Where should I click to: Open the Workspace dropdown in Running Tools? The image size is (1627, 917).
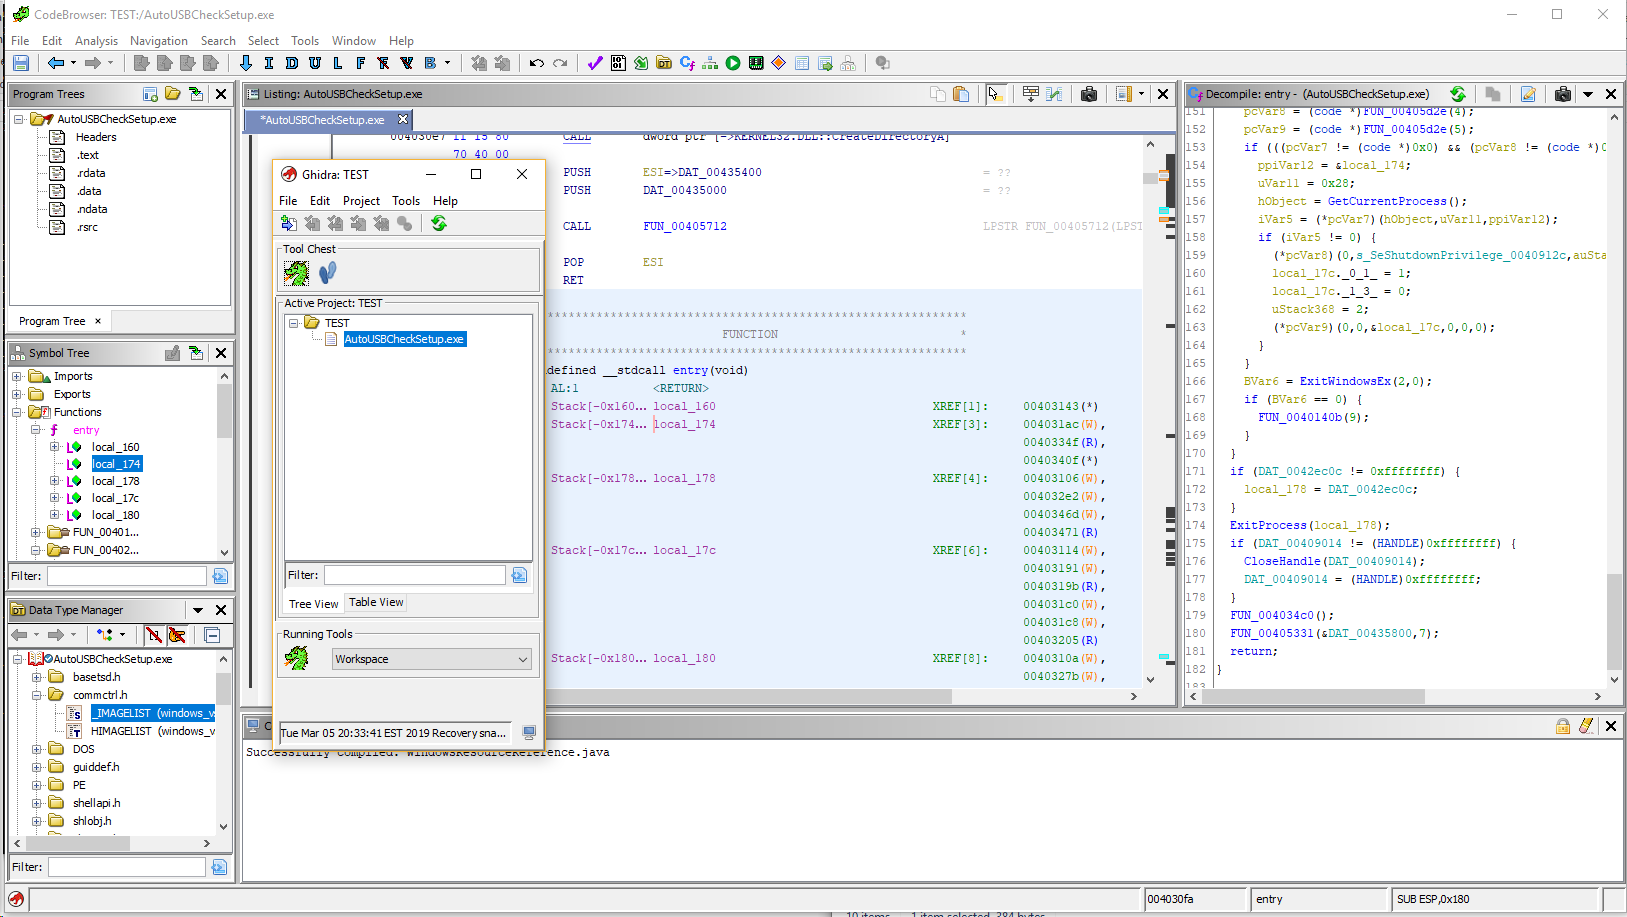[431, 659]
